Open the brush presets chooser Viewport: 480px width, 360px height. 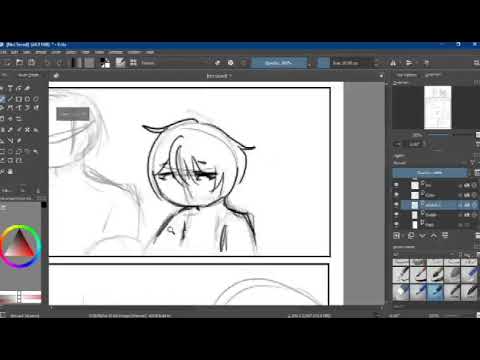[x=133, y=62]
